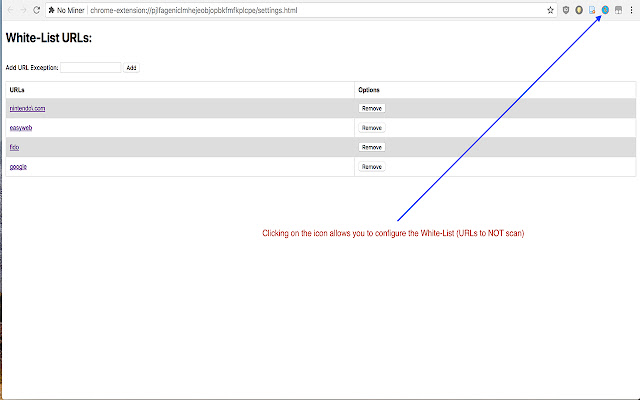Viewport: 640px width, 400px height.
Task: Open the fido link
Action: 14,147
